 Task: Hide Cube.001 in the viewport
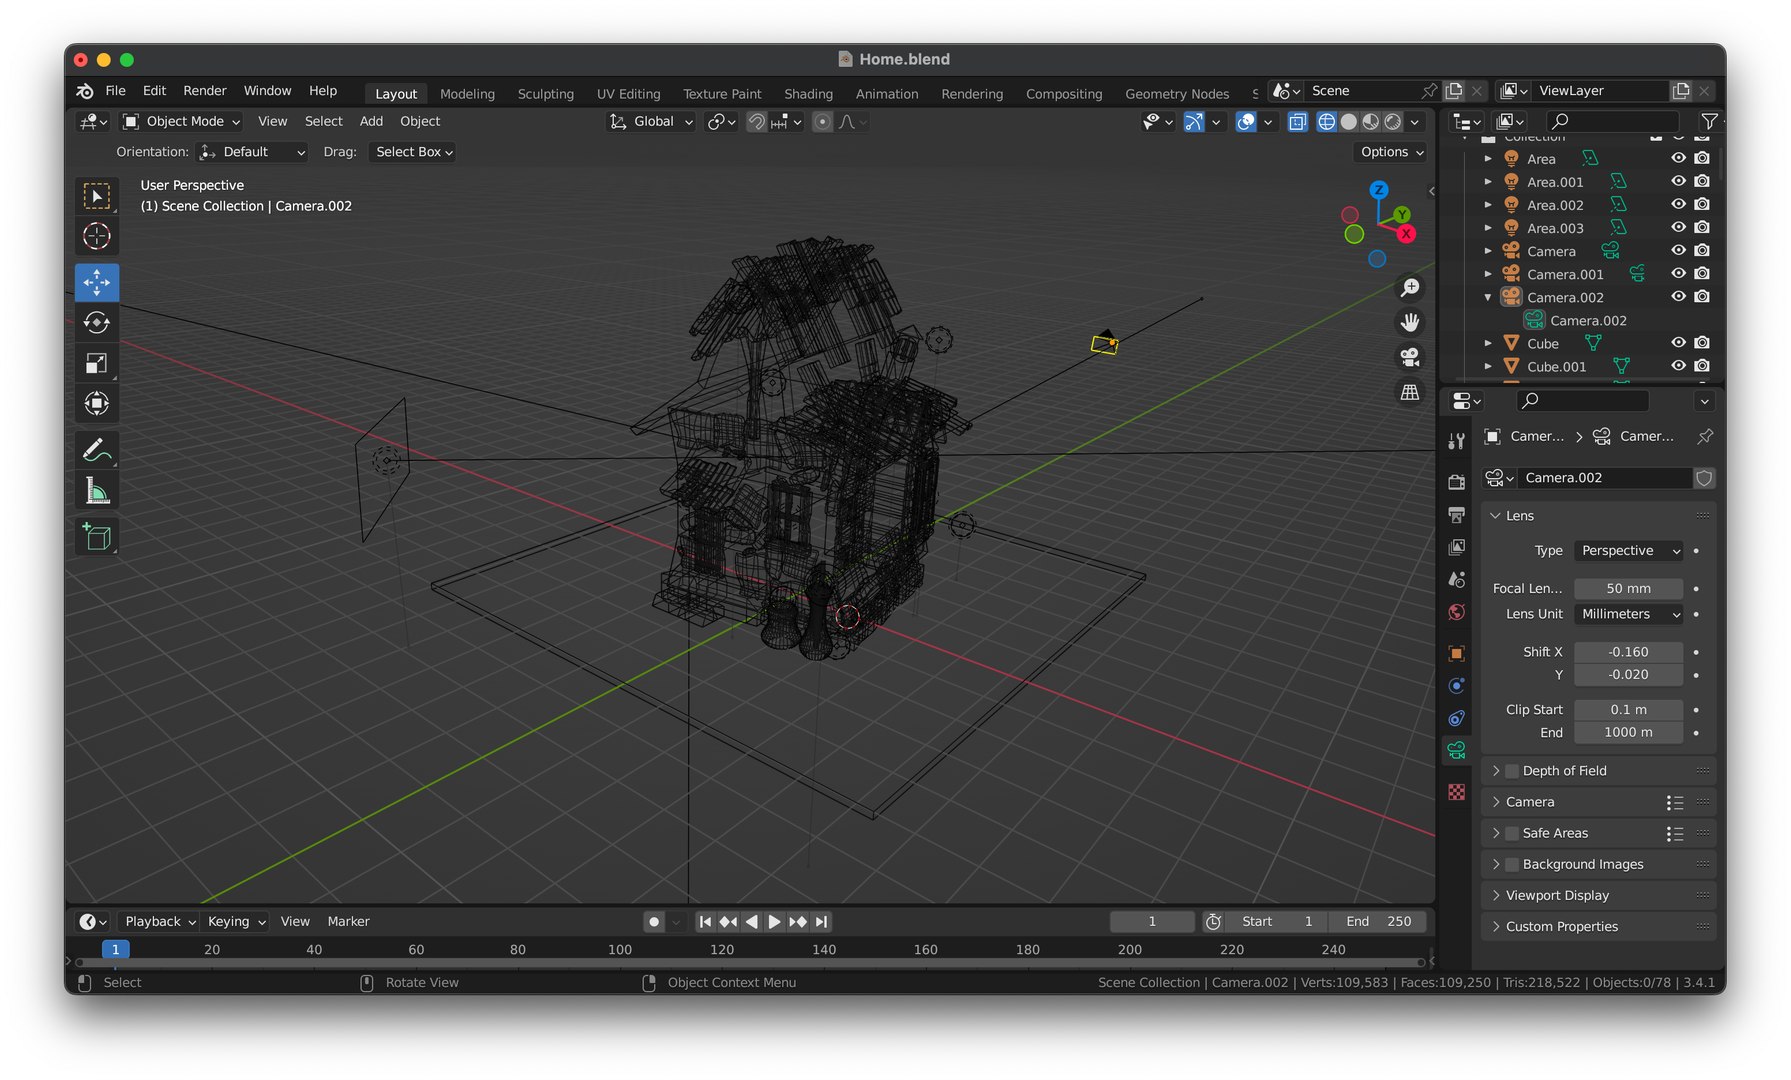[1678, 366]
